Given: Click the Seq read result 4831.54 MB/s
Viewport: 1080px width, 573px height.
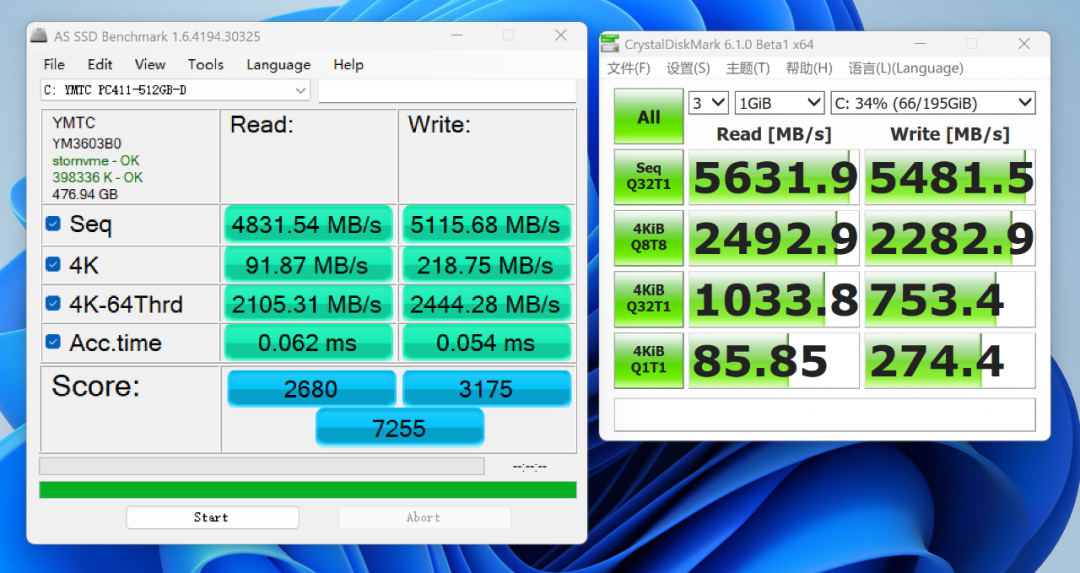Looking at the screenshot, I should (307, 225).
